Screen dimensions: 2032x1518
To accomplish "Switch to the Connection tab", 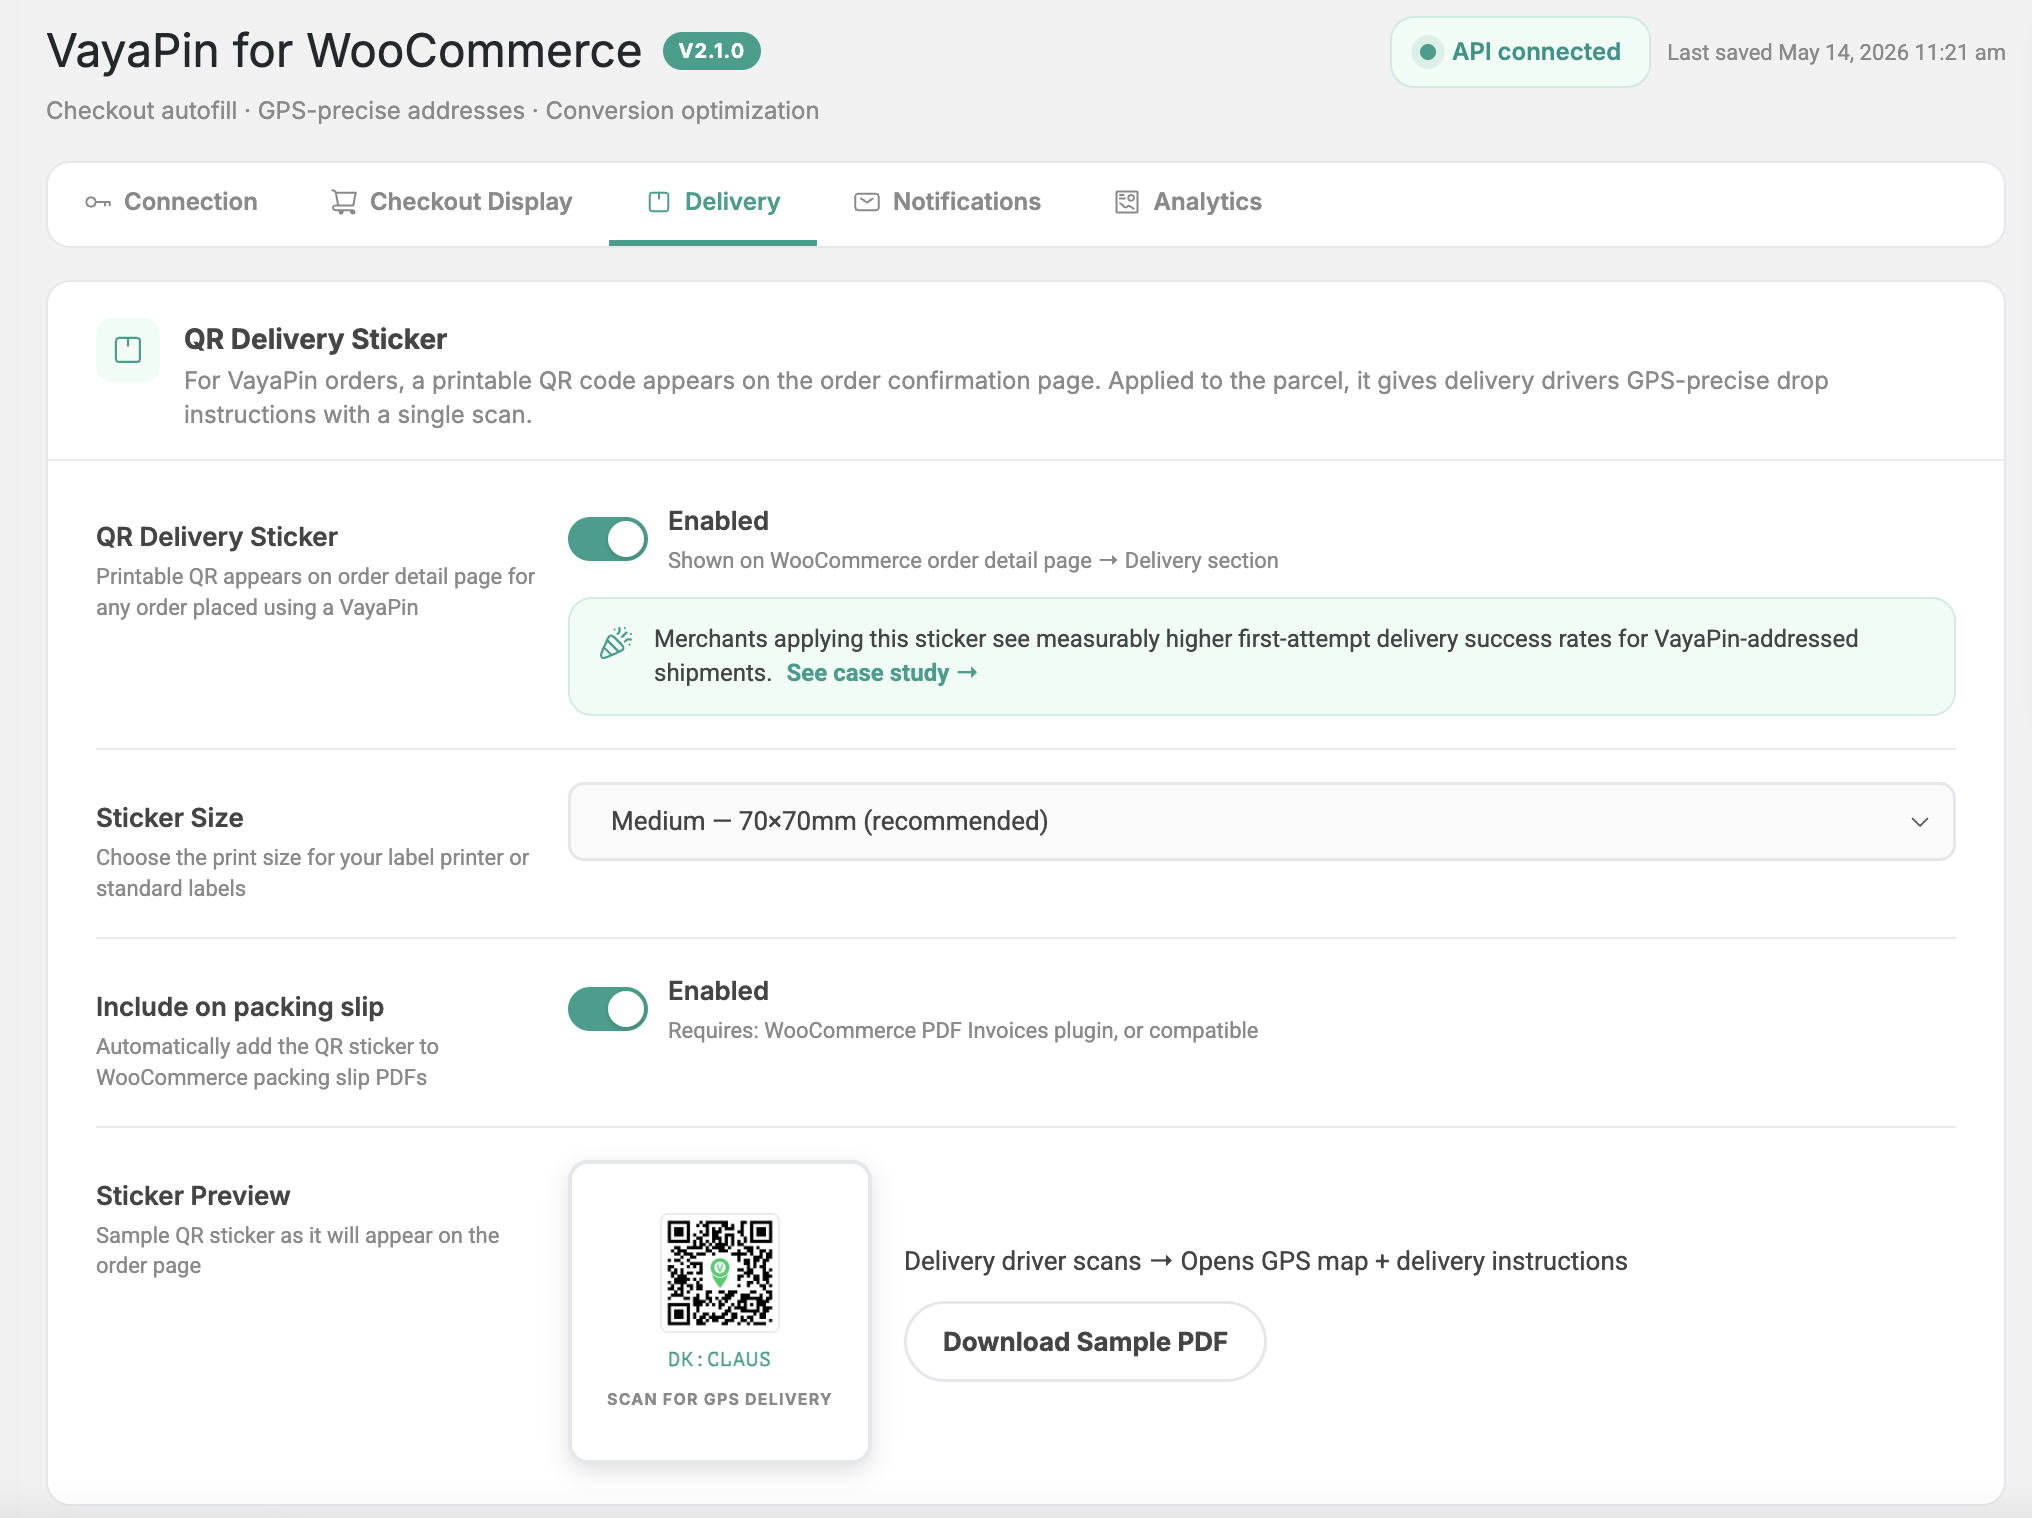I will point(171,202).
